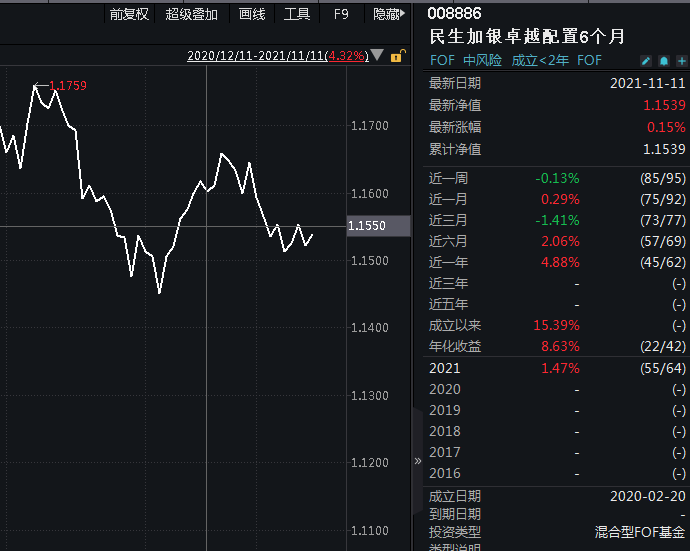Click the FOF tag next to 中风险
This screenshot has height=551, width=690.
[x=441, y=60]
